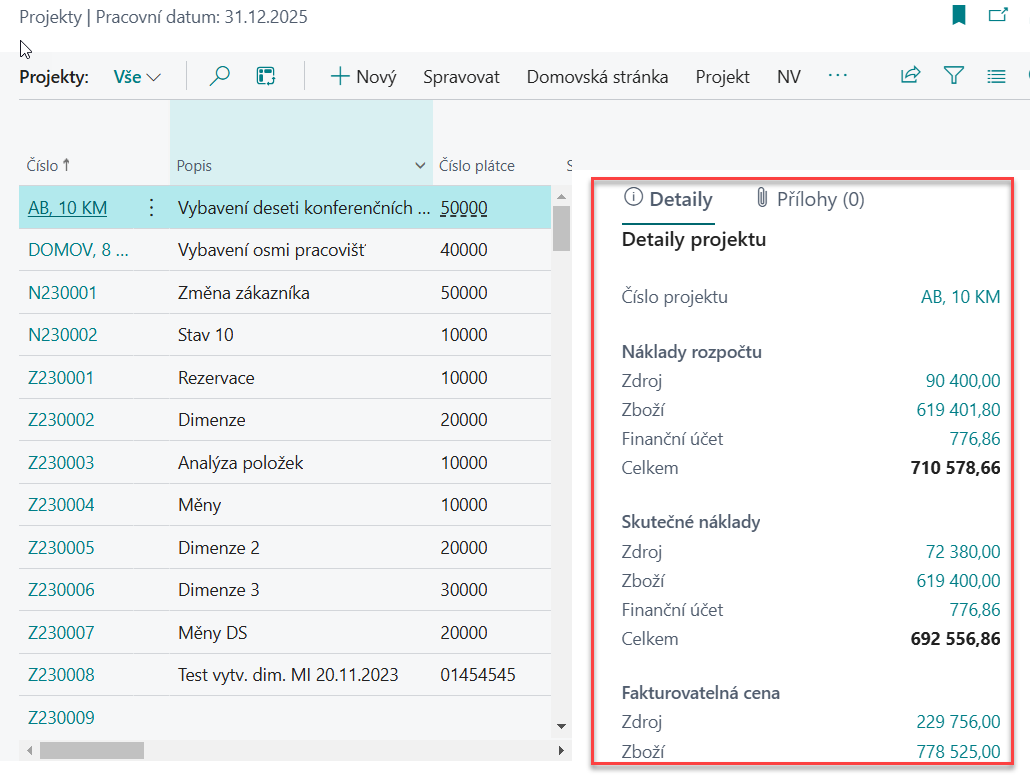Image resolution: width=1030 pixels, height=780 pixels.
Task: Open row options for AB, 10 KM
Action: tap(151, 208)
